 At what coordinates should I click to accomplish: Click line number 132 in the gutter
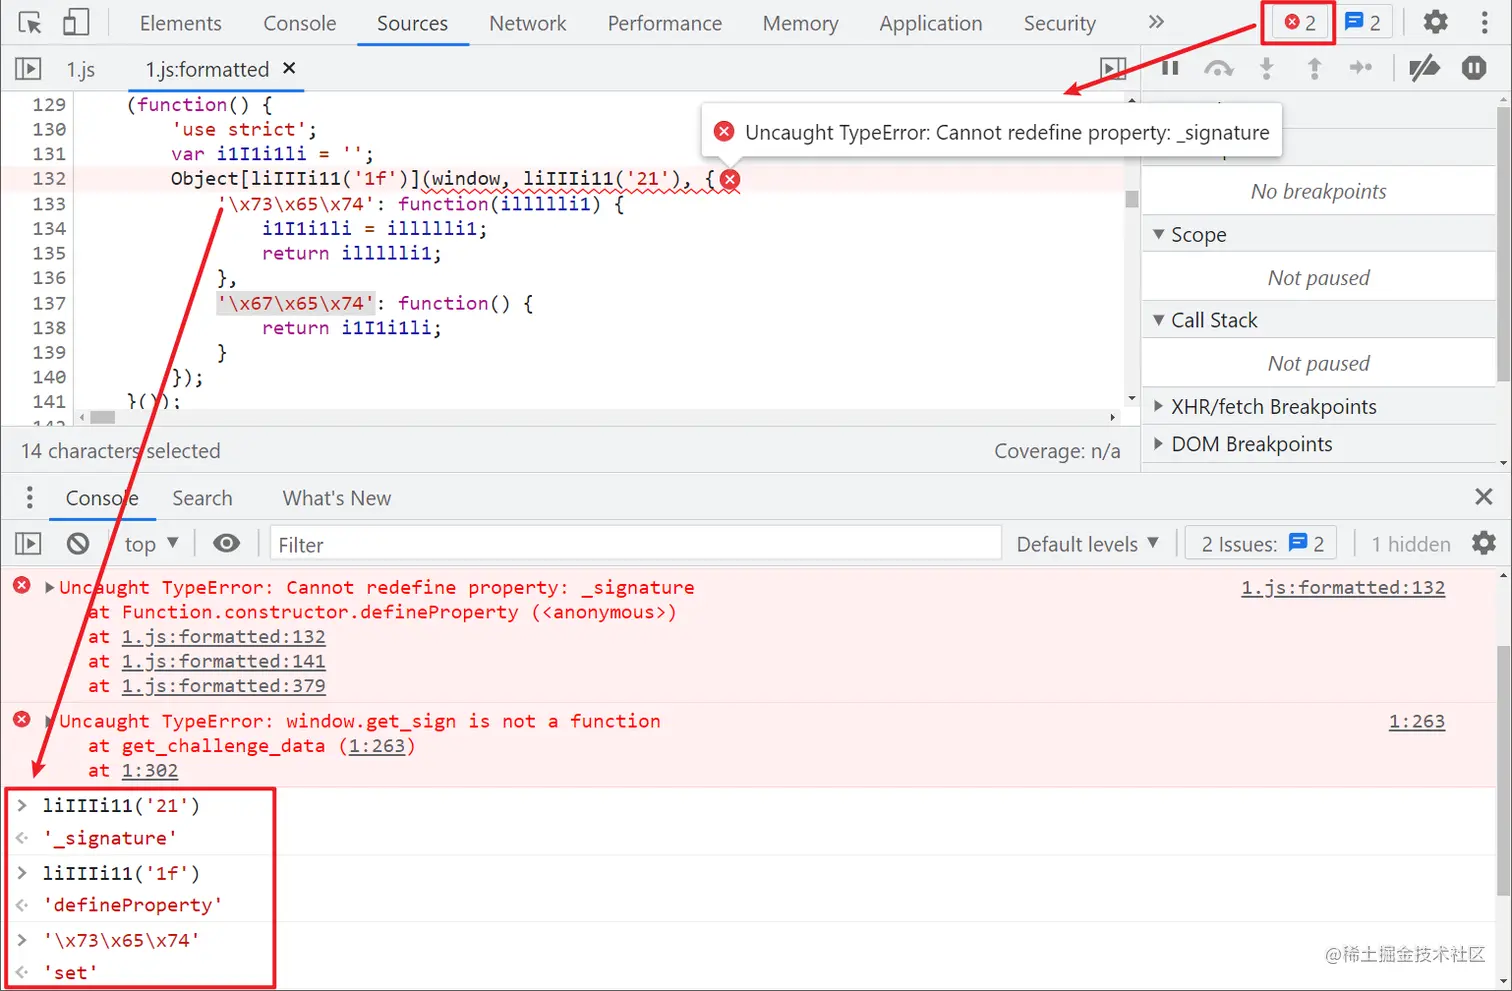tap(49, 179)
